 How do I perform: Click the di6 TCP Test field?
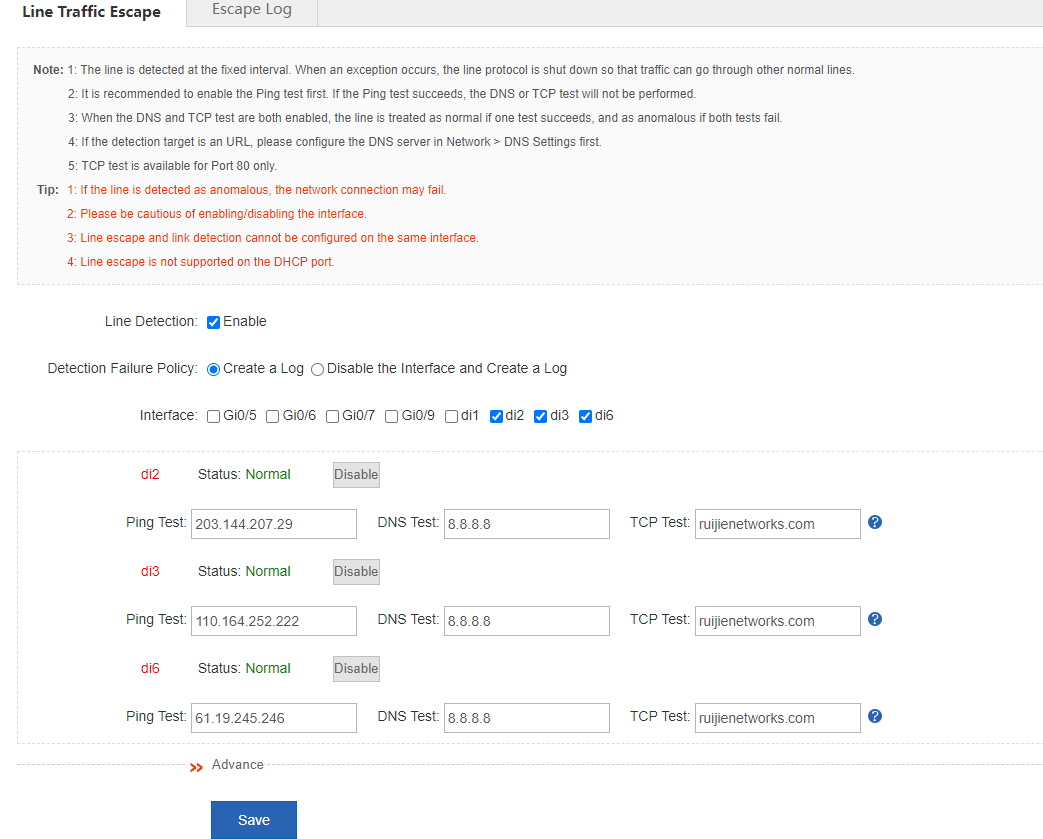click(x=777, y=718)
